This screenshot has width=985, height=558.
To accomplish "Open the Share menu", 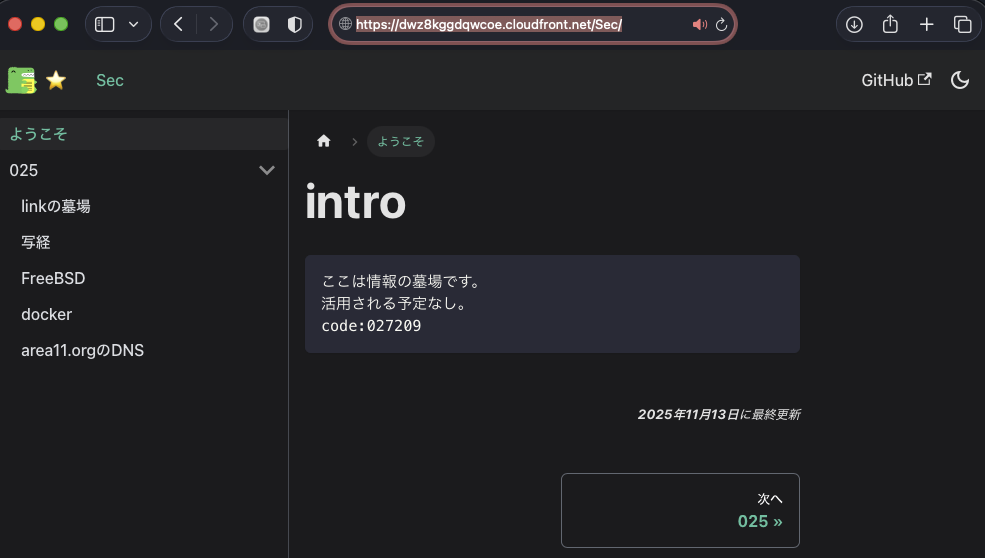I will coord(890,24).
